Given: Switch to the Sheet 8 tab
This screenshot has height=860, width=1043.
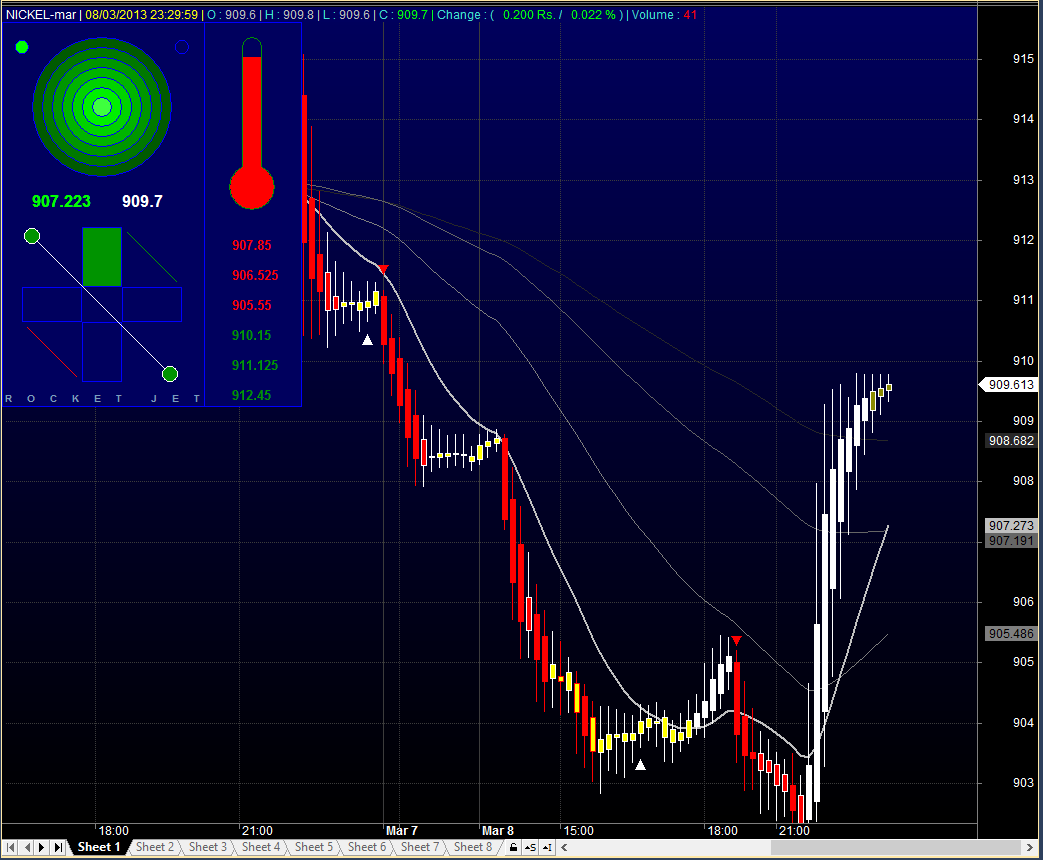Looking at the screenshot, I should (x=473, y=847).
